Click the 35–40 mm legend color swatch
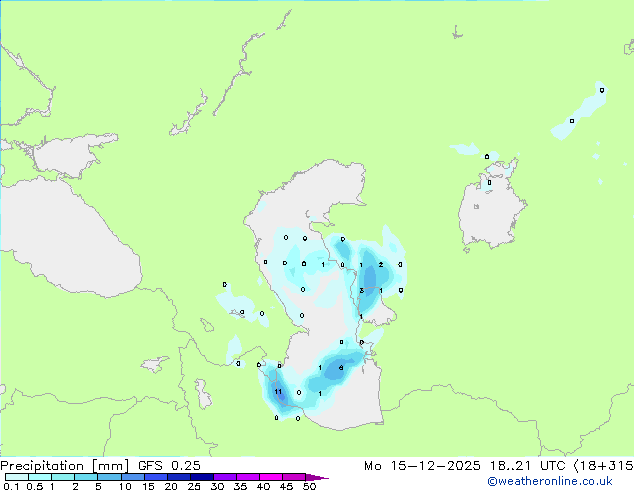 point(247,477)
